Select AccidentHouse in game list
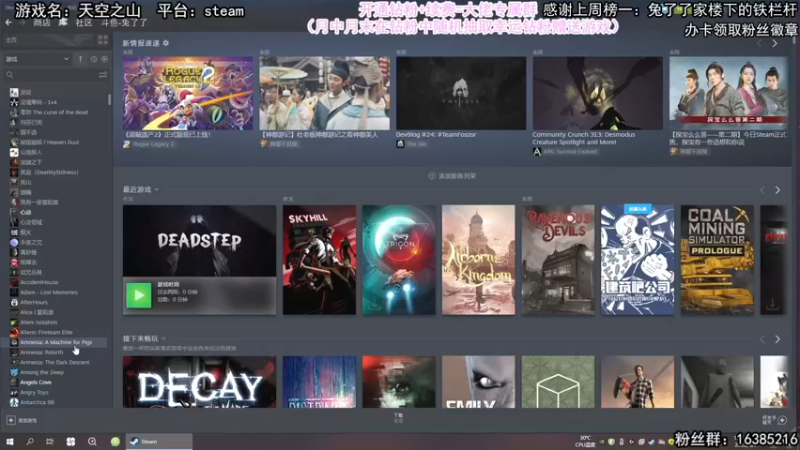800x450 pixels. (x=39, y=282)
